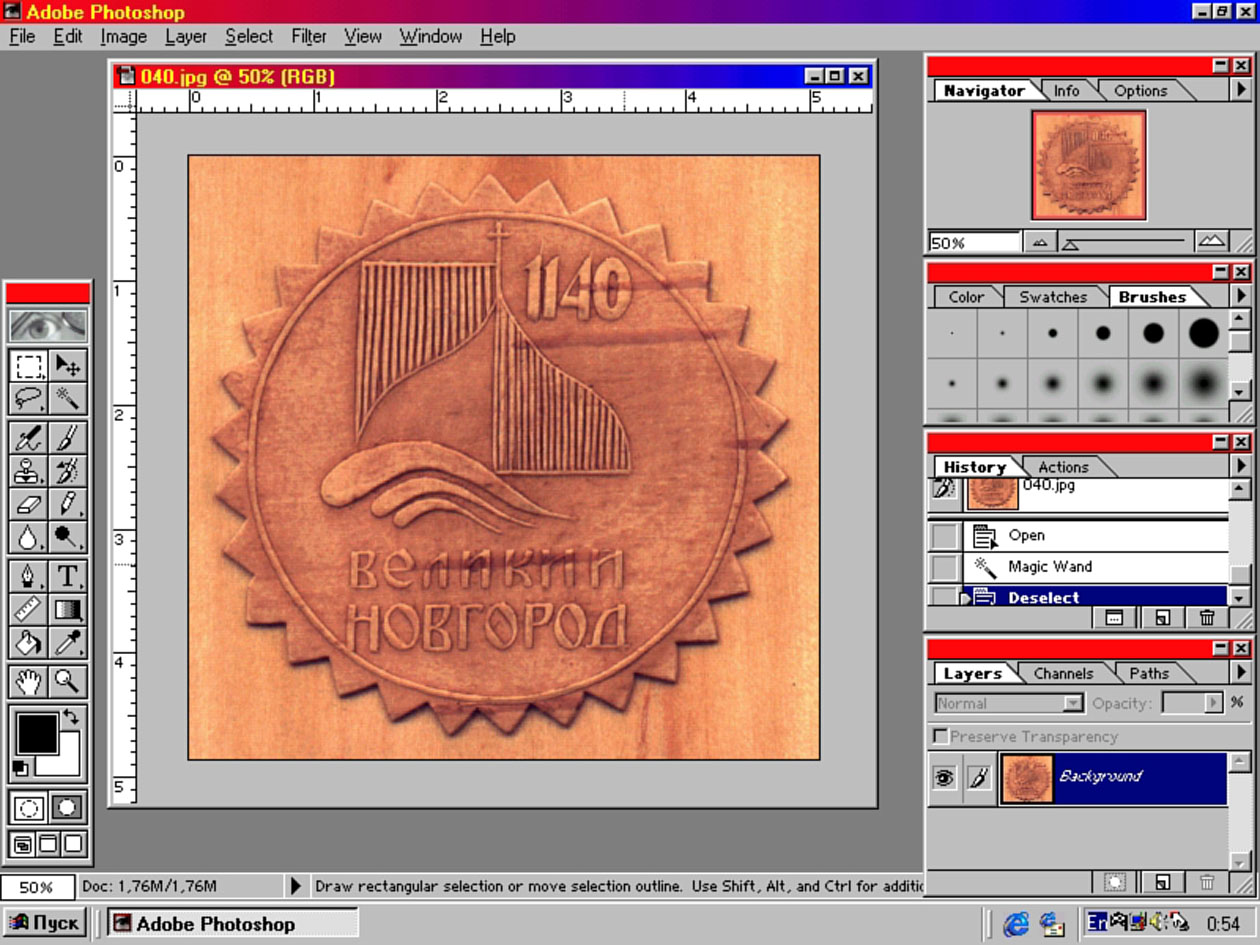The width and height of the screenshot is (1260, 945).
Task: Select the Hand tool
Action: click(x=28, y=682)
